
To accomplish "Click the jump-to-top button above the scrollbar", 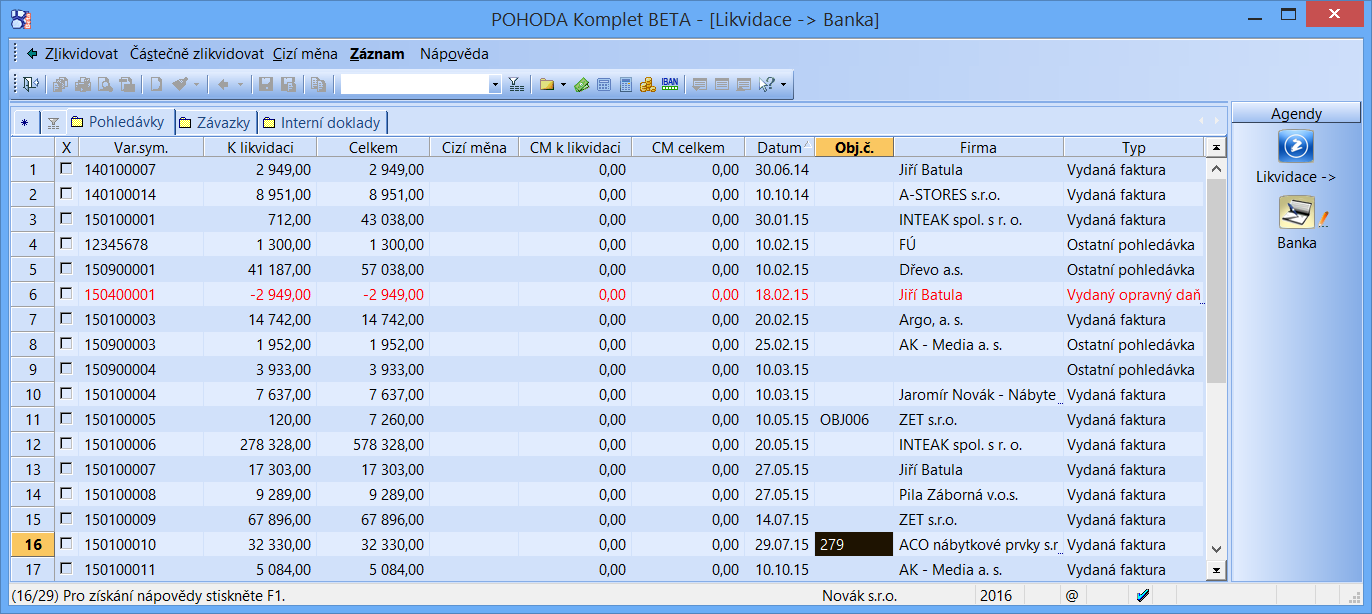I will tap(1216, 148).
